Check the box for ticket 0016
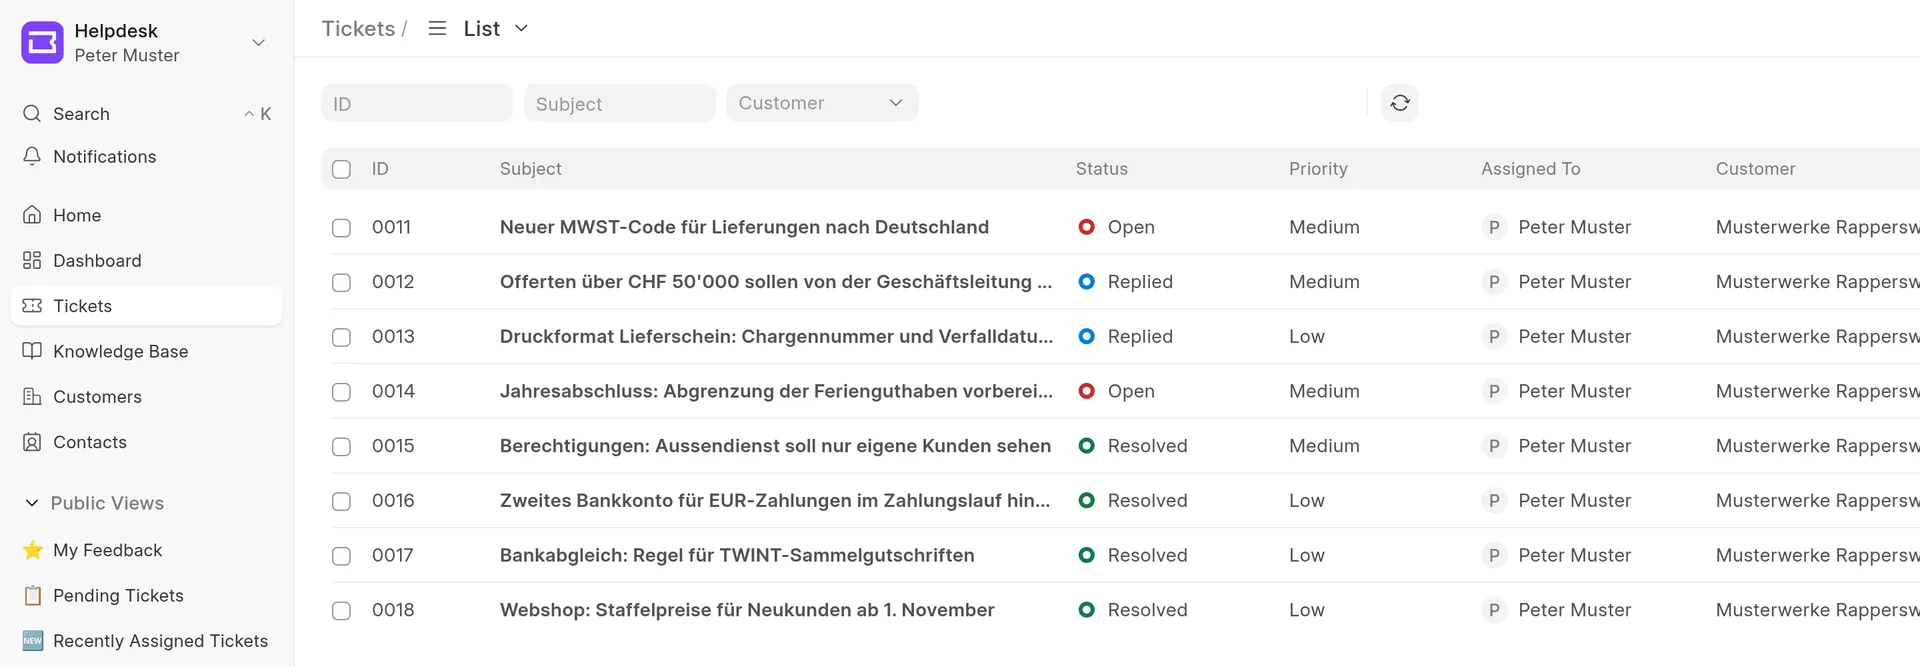 coord(341,501)
